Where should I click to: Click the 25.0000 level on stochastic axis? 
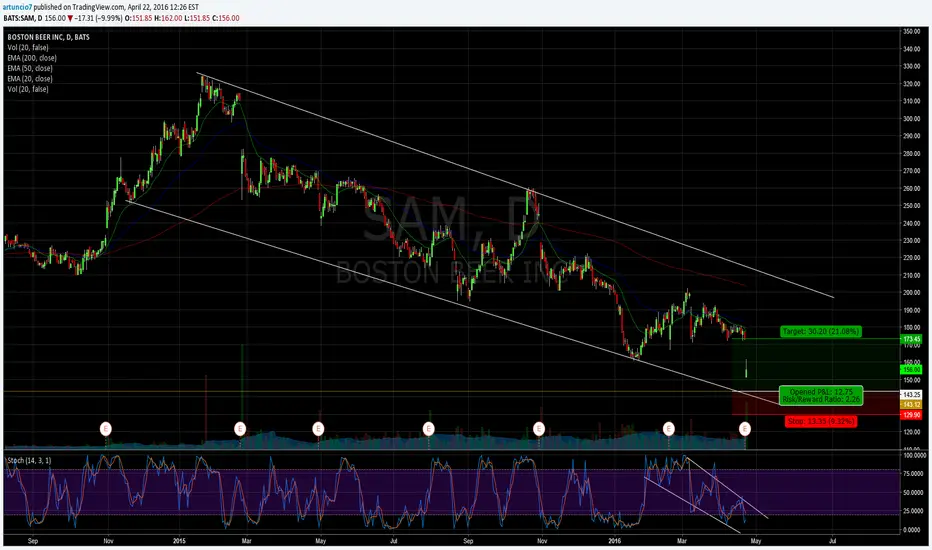coord(914,511)
